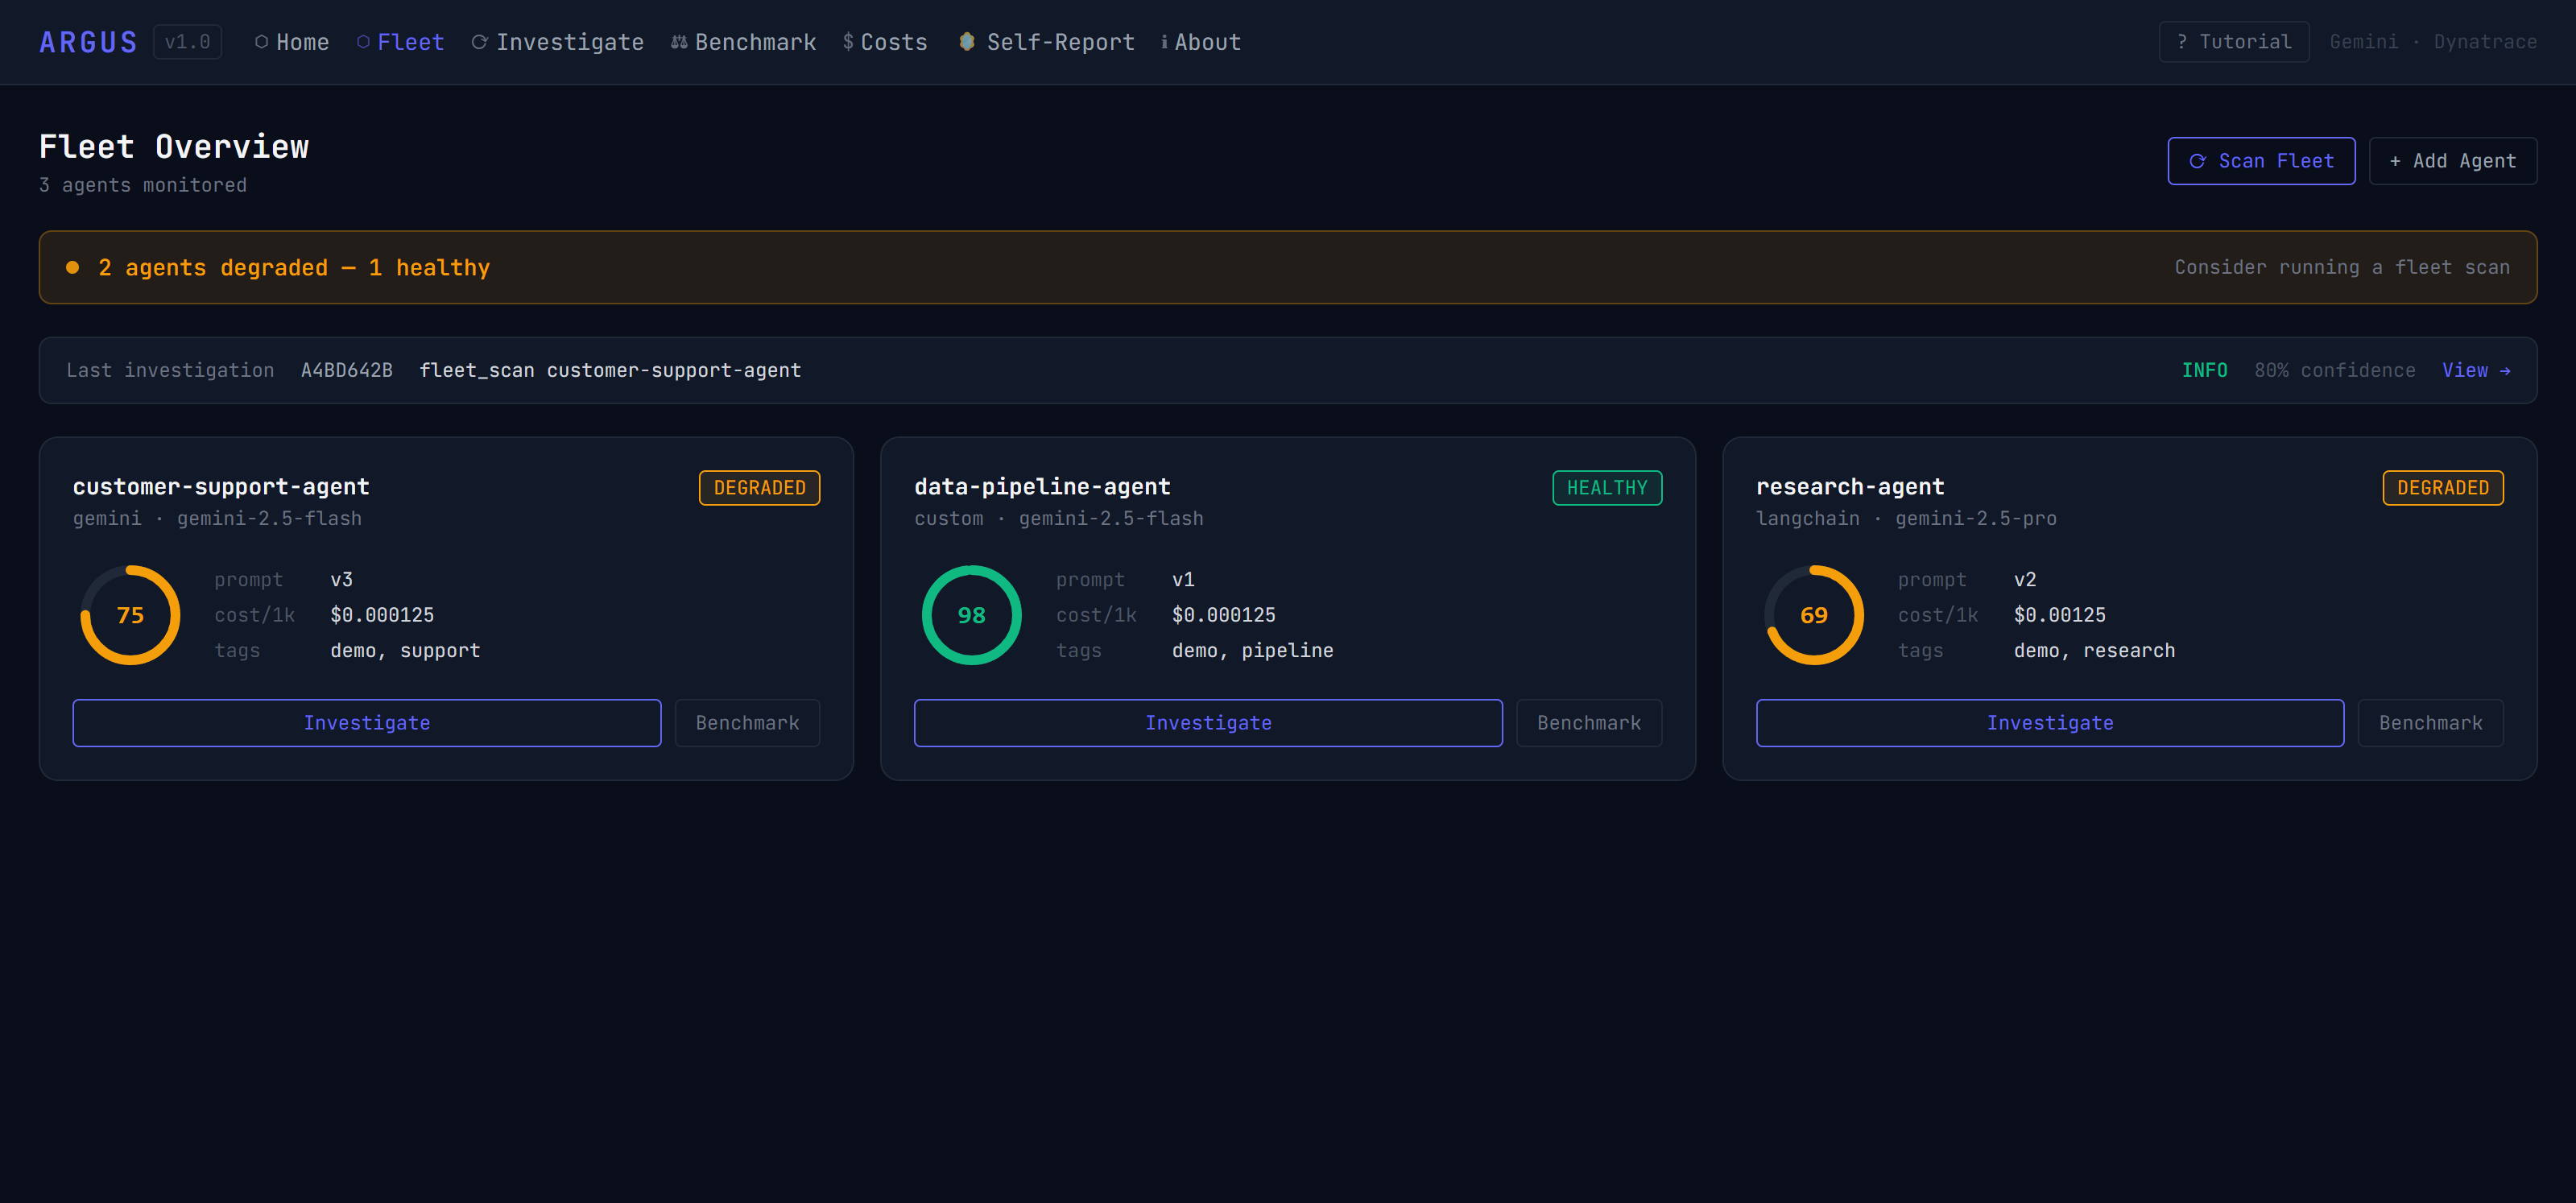This screenshot has width=2576, height=1203.
Task: Click the Costs dollar icon
Action: (848, 42)
